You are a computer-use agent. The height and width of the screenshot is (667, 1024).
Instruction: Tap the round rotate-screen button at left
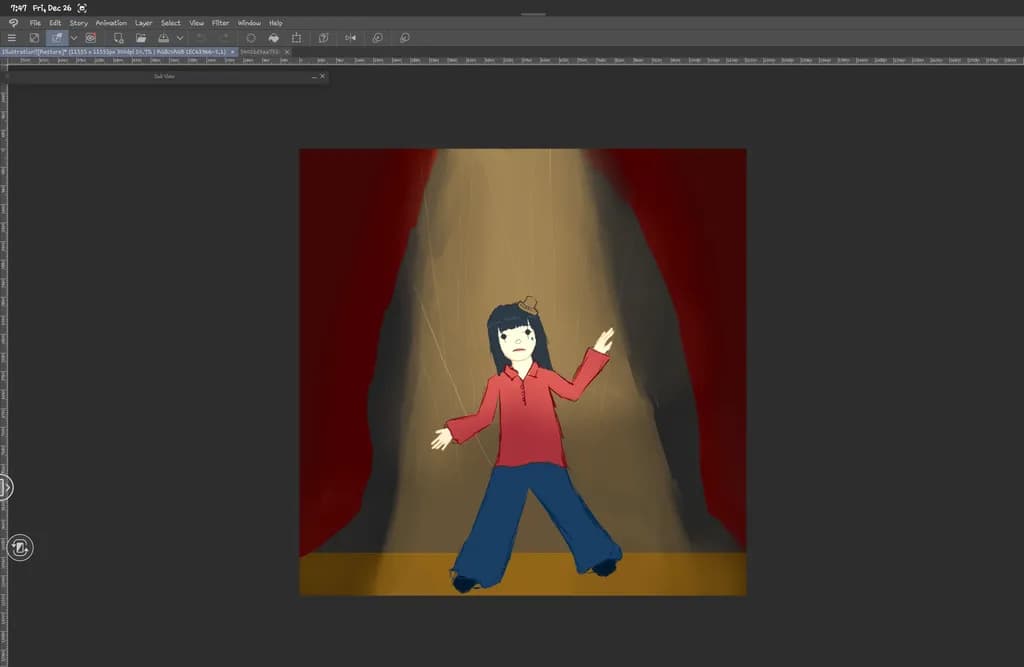pos(20,547)
